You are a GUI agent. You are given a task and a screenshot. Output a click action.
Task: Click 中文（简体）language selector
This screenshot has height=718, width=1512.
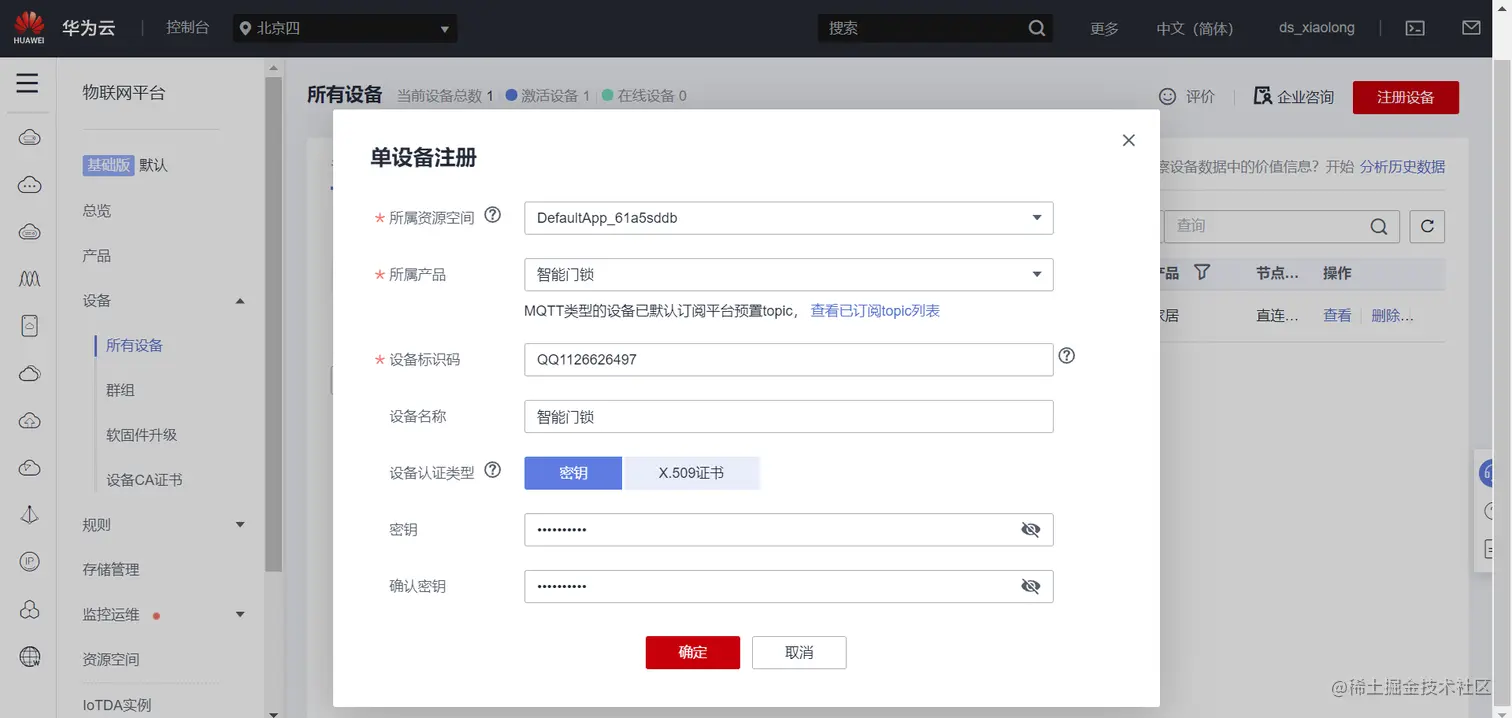1195,28
